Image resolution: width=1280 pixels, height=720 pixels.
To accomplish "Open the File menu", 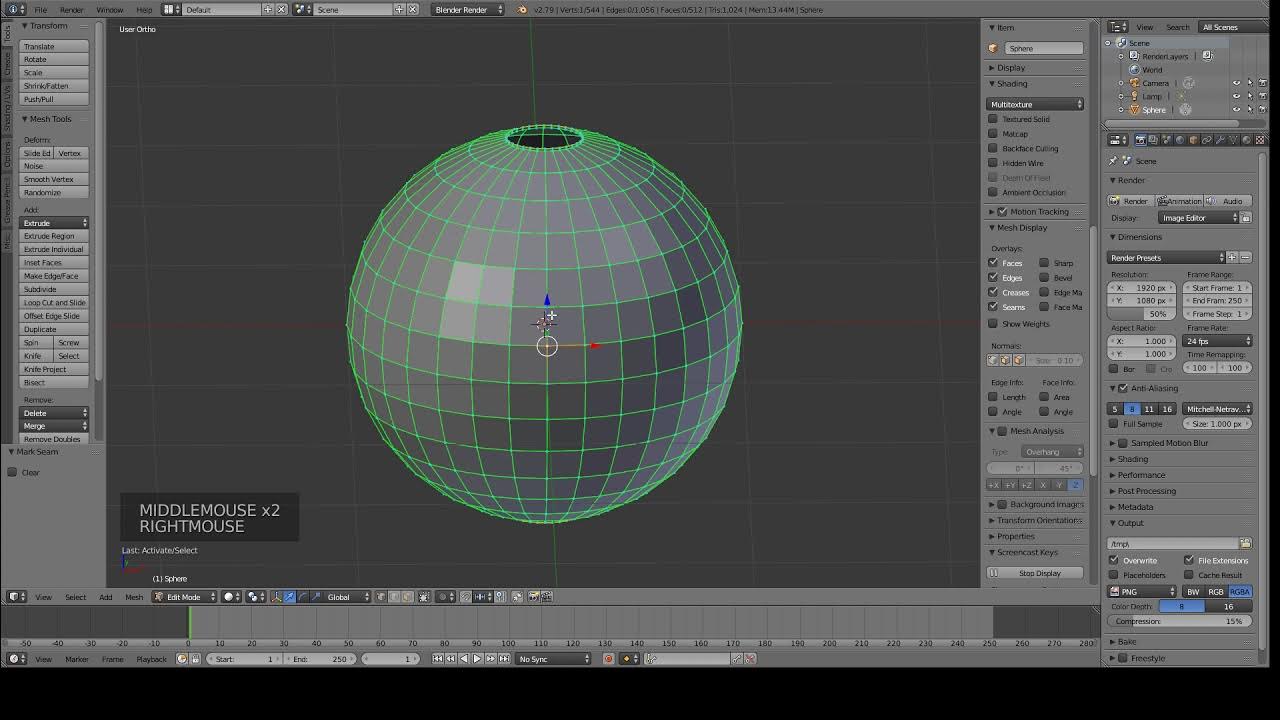I will tap(40, 10).
